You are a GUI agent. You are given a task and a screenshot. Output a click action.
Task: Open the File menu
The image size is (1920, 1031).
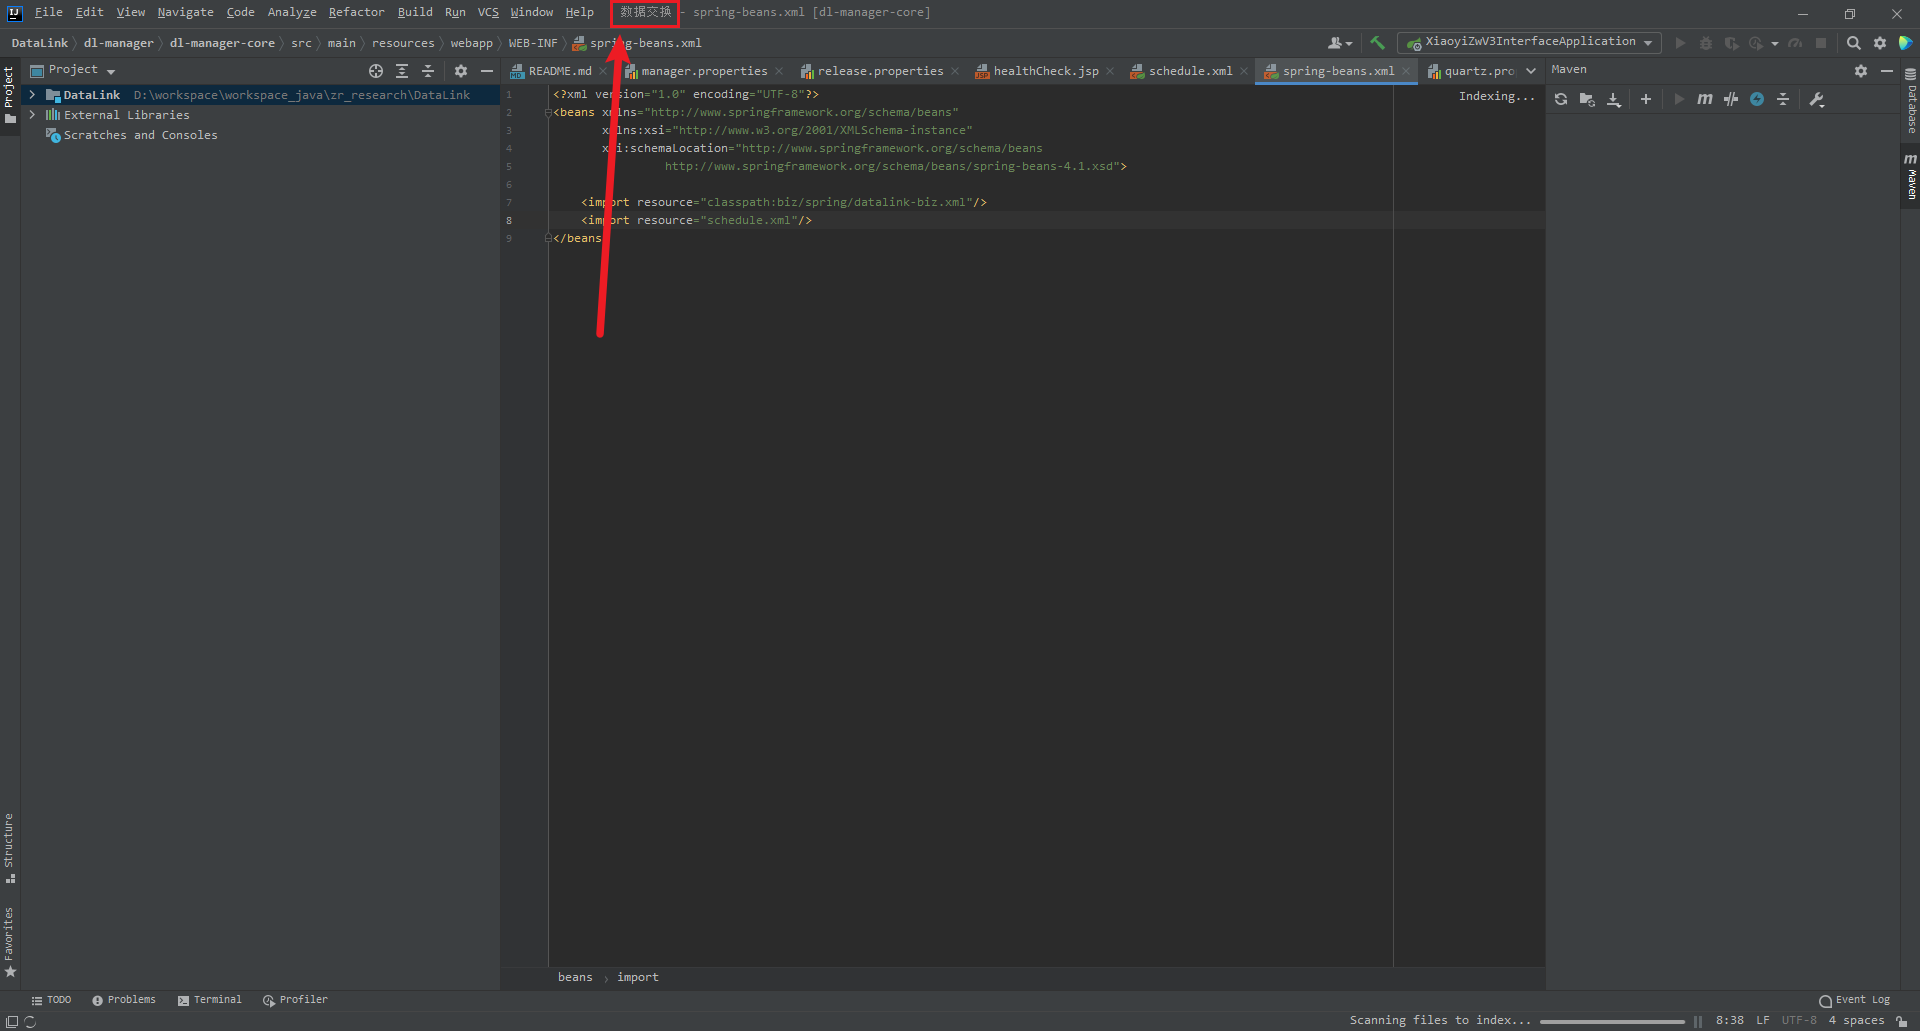[48, 12]
